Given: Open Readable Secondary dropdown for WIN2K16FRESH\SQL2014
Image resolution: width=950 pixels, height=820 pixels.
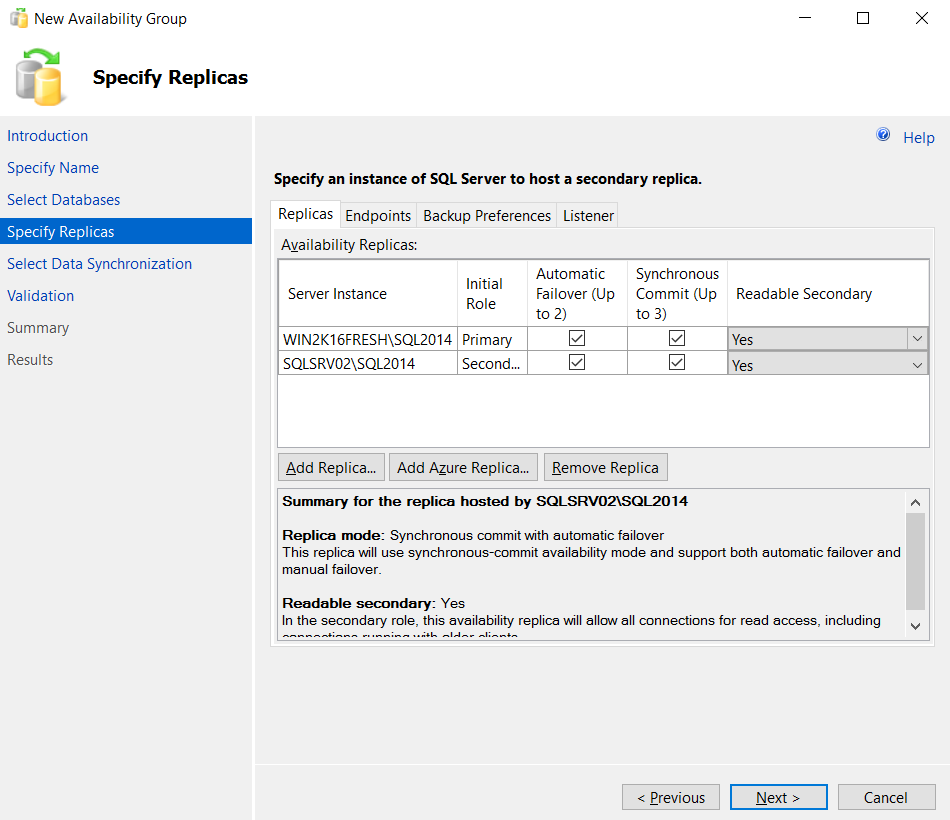Looking at the screenshot, I should [917, 338].
